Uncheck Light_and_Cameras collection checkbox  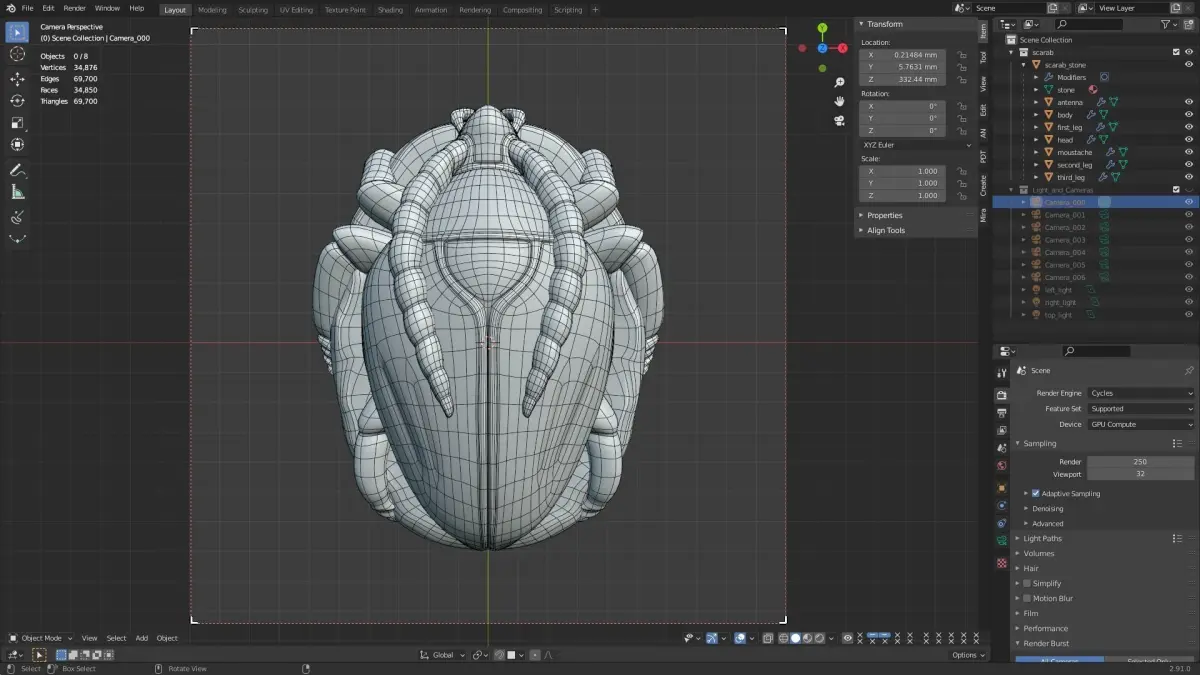pos(1176,189)
